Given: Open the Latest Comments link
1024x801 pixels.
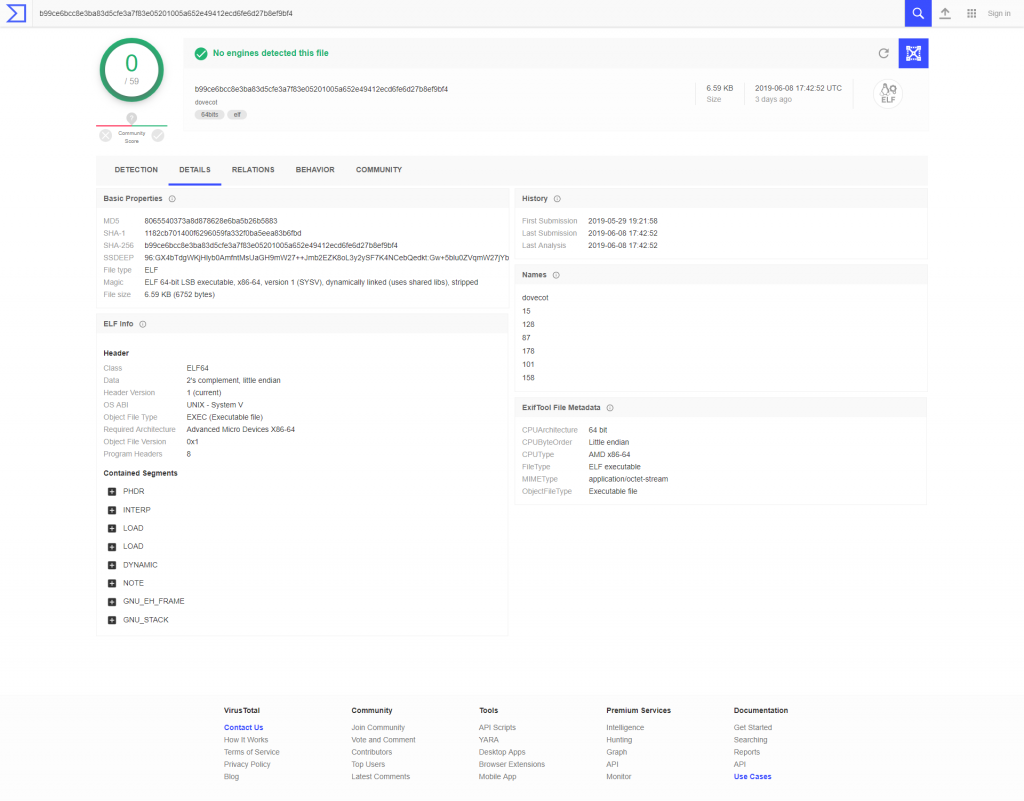Looking at the screenshot, I should point(381,777).
